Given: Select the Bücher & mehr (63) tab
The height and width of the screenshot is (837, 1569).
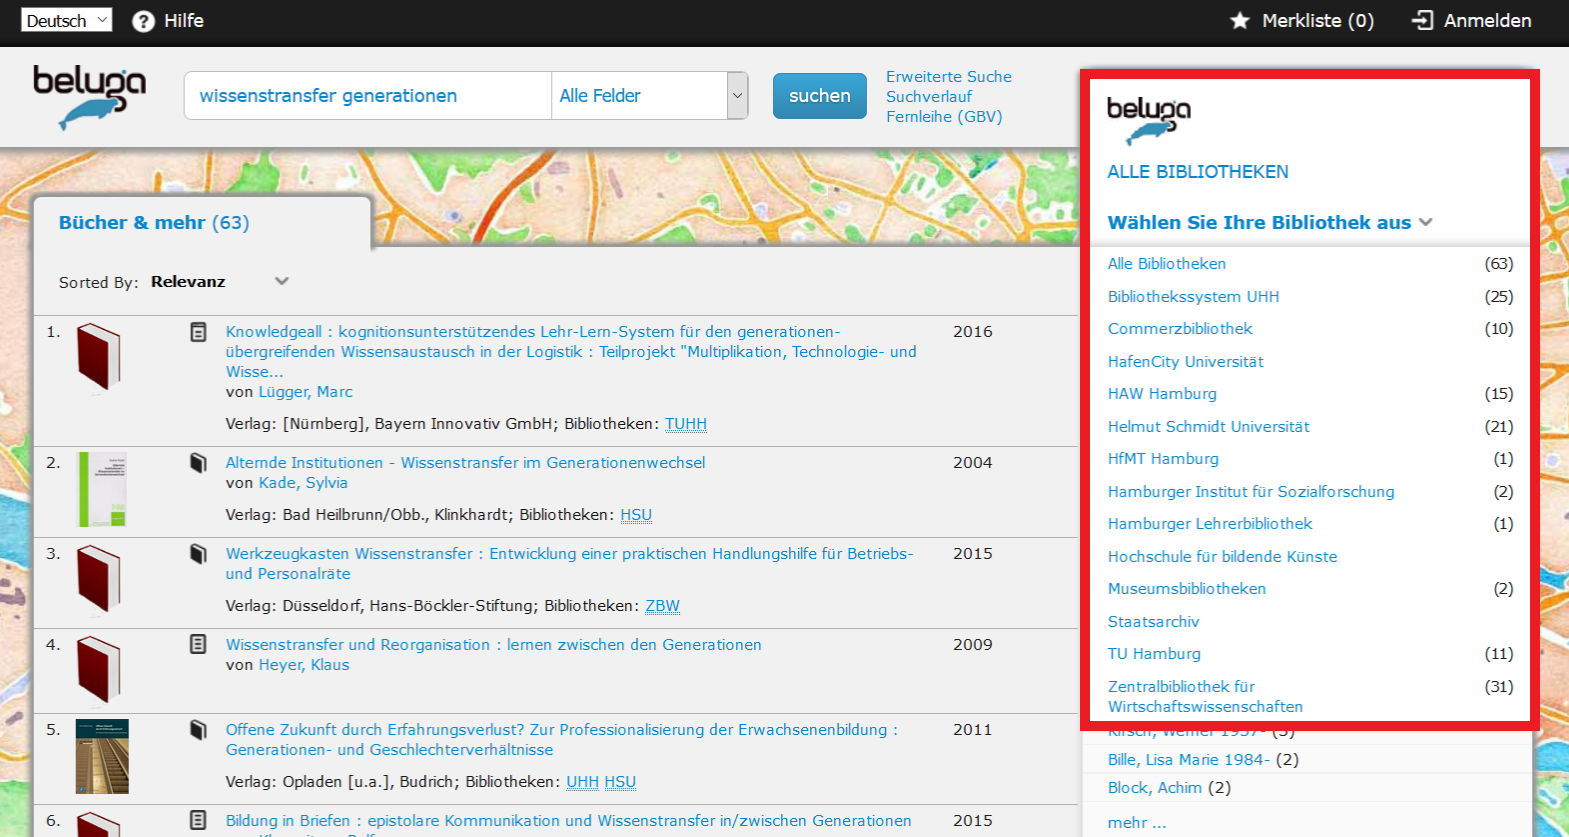Looking at the screenshot, I should 154,223.
